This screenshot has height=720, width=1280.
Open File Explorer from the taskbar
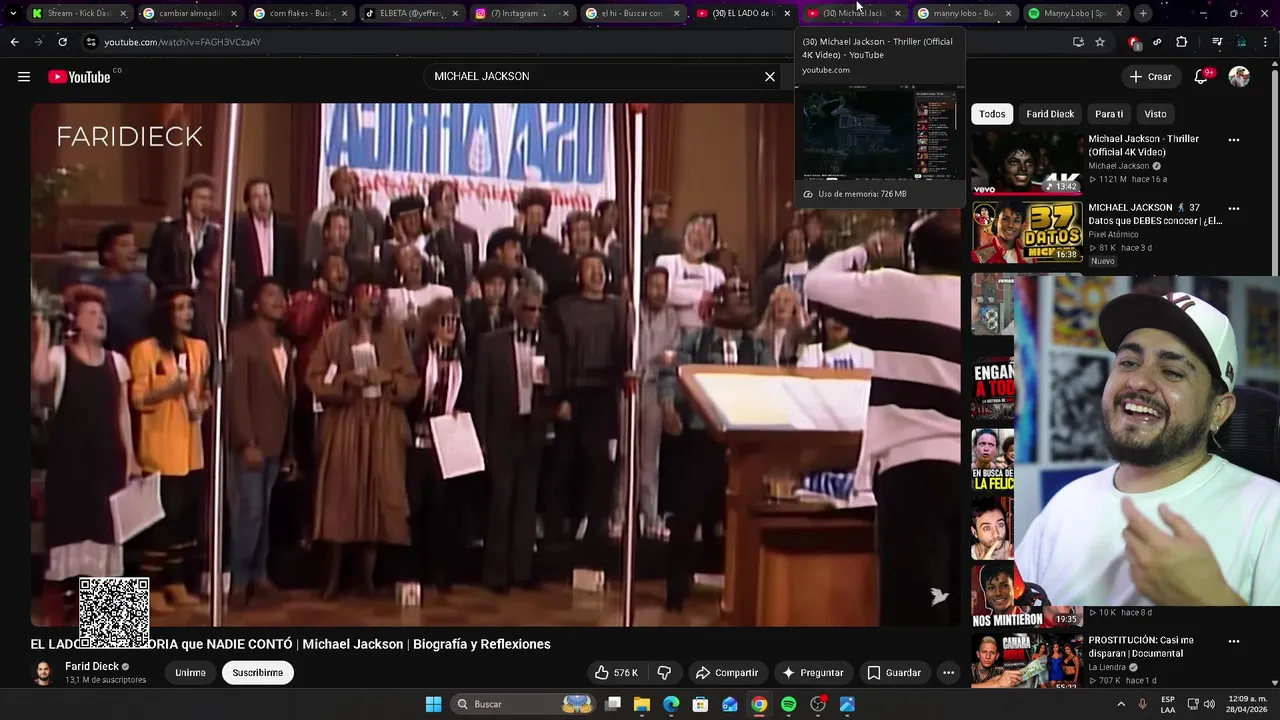click(x=642, y=704)
